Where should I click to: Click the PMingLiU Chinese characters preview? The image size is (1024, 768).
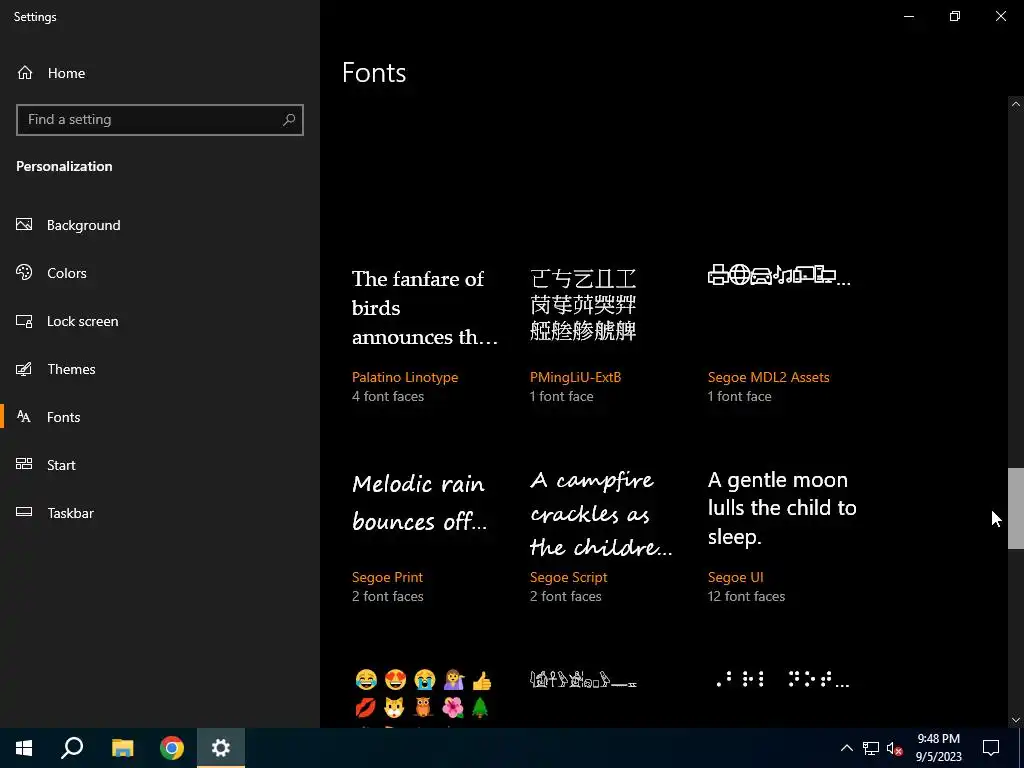click(x=583, y=305)
